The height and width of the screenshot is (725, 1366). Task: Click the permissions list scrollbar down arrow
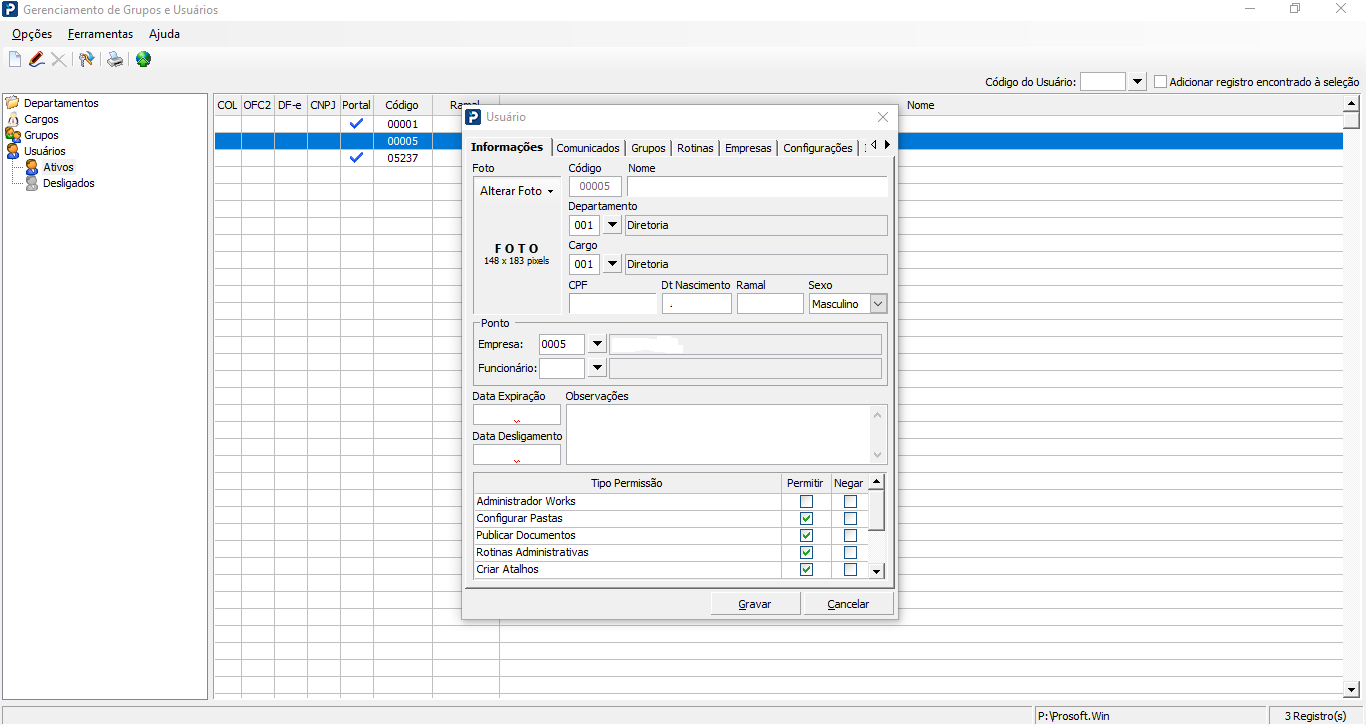click(877, 571)
